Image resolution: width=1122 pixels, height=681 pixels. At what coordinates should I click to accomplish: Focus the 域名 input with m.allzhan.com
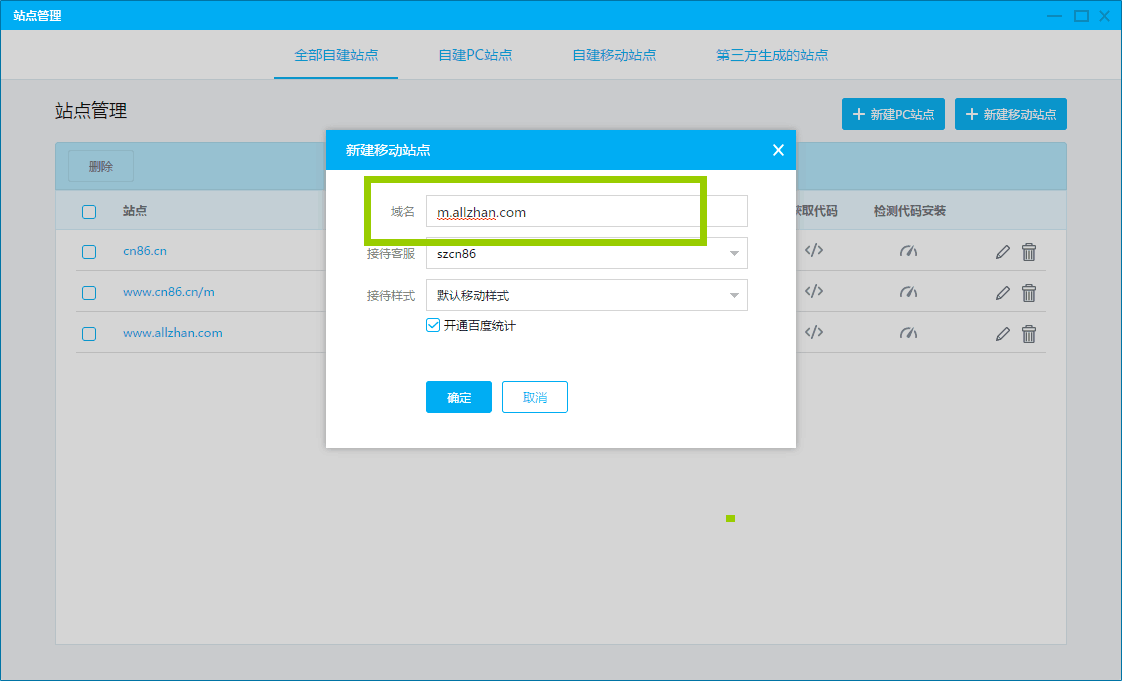pyautogui.click(x=587, y=211)
